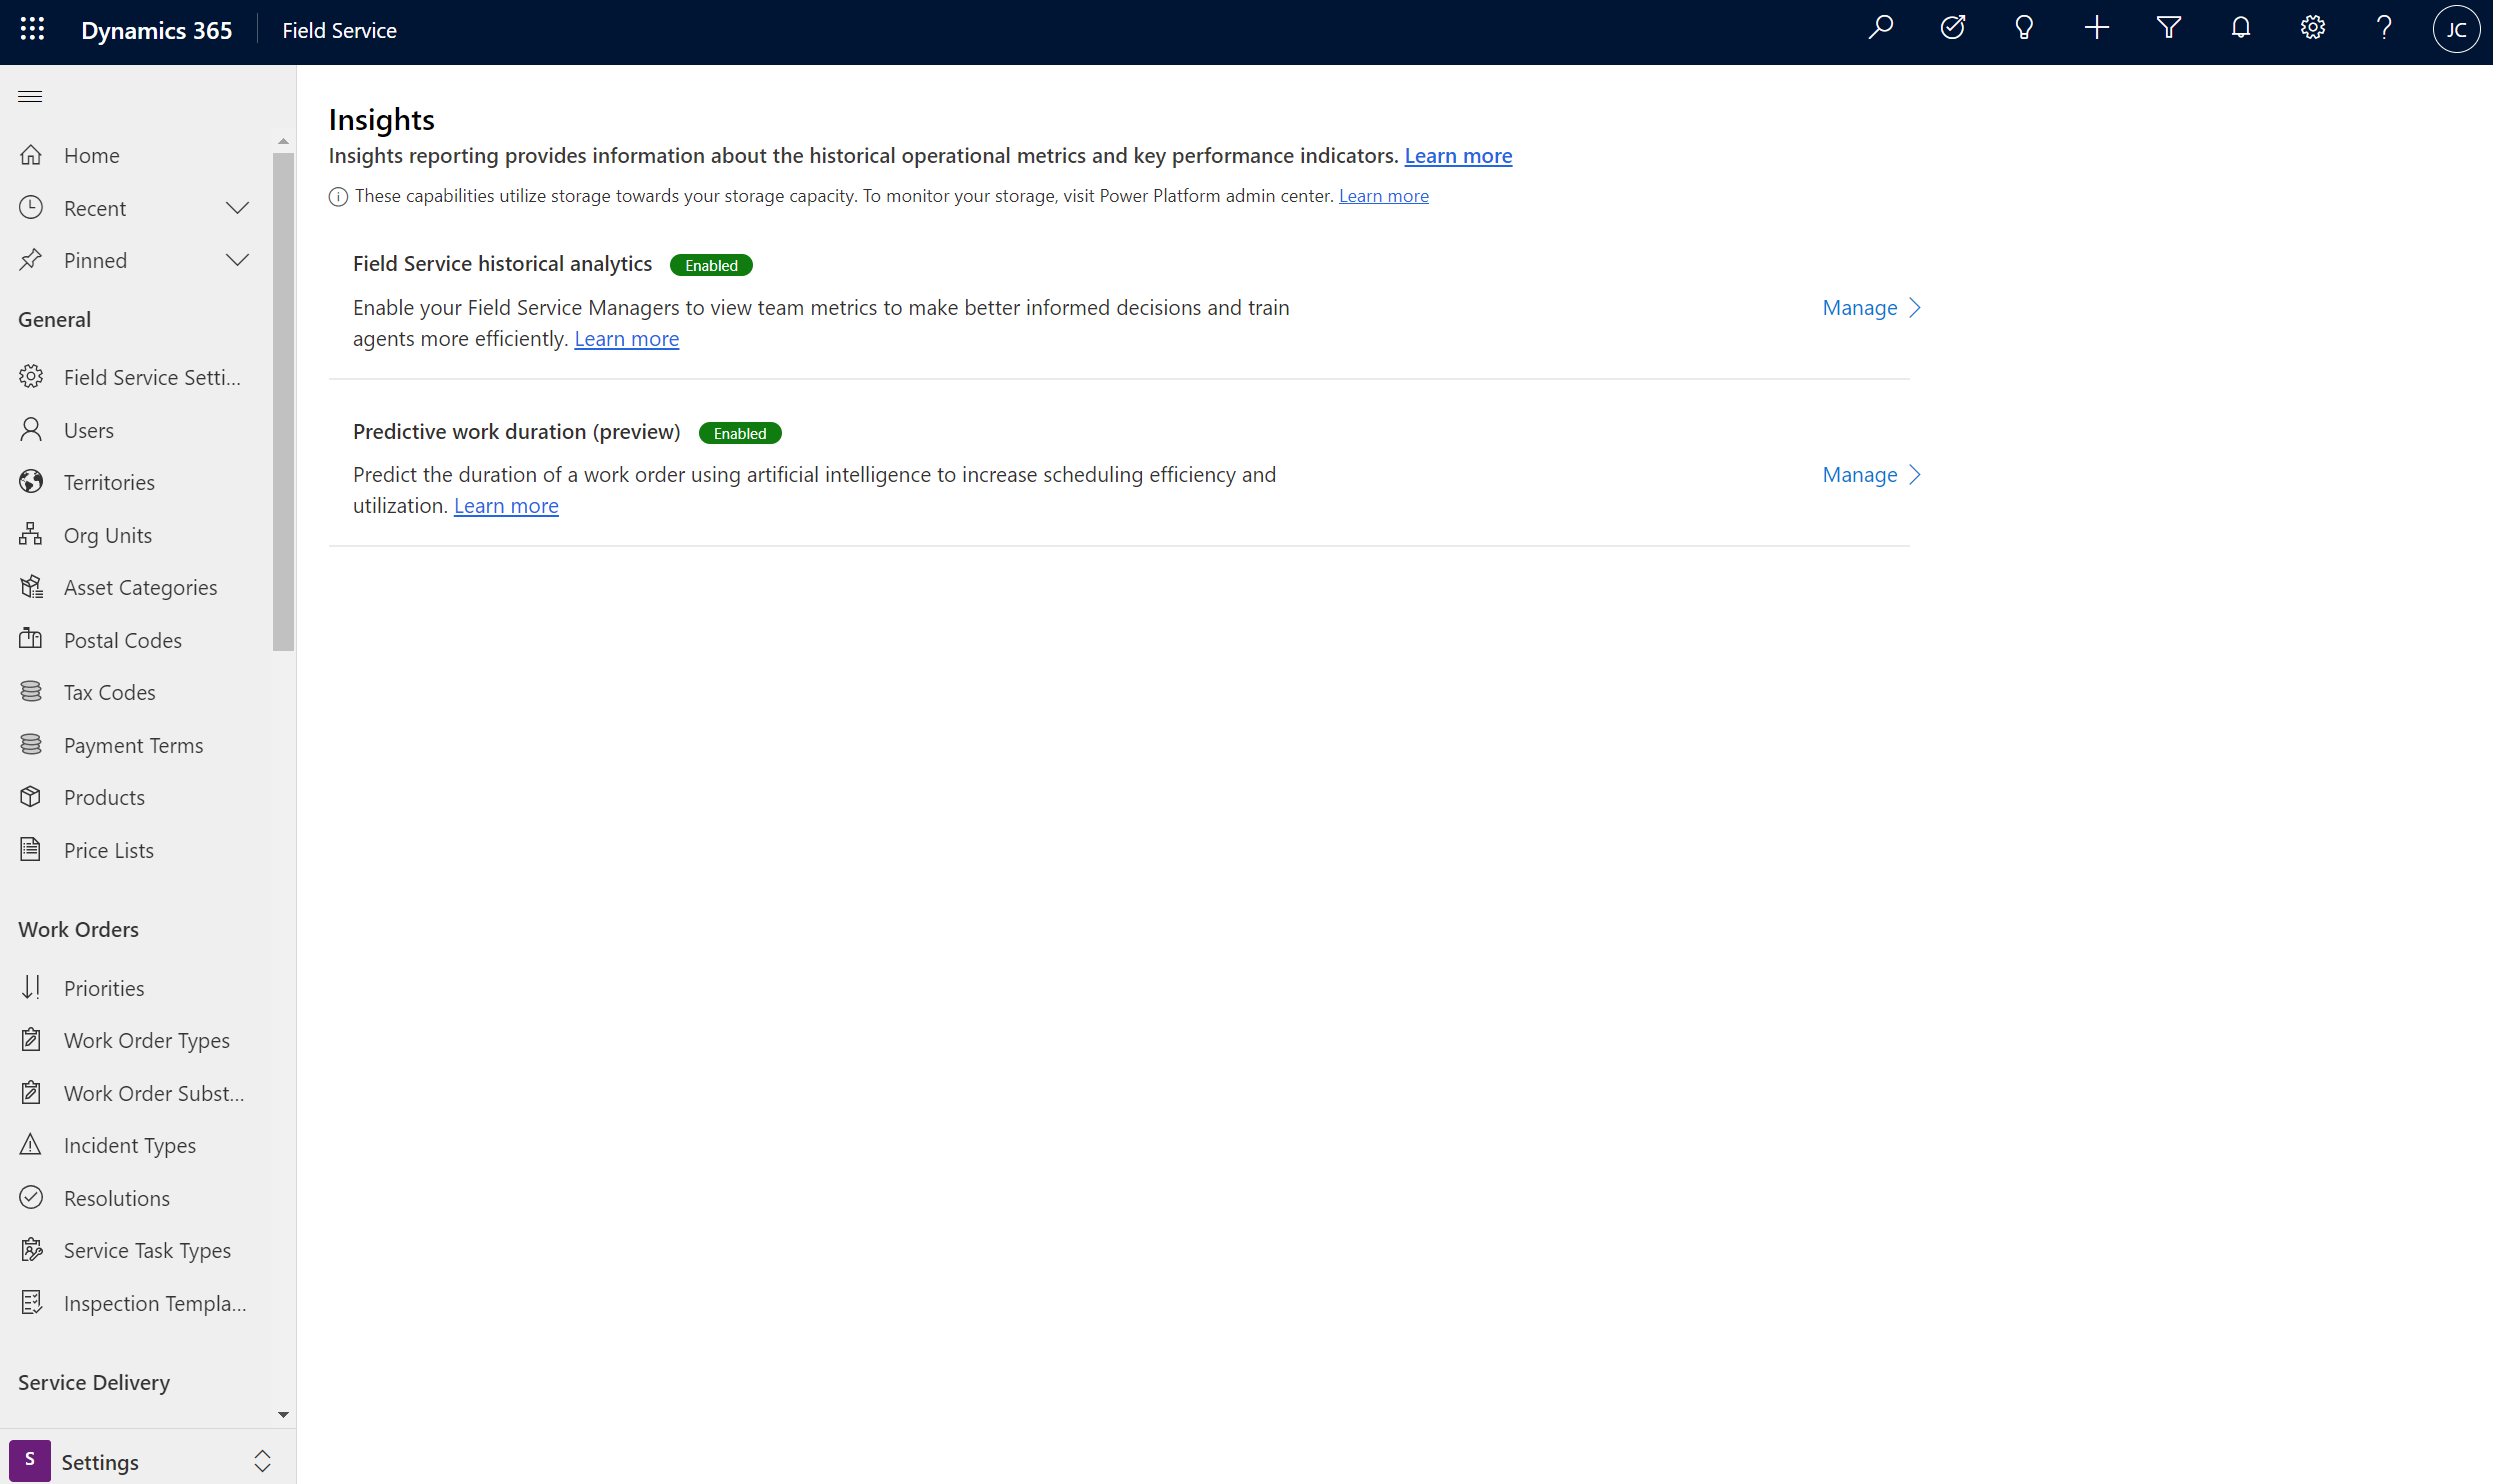Open Learn more link after Insights description
2493x1484 pixels.
[x=1458, y=155]
